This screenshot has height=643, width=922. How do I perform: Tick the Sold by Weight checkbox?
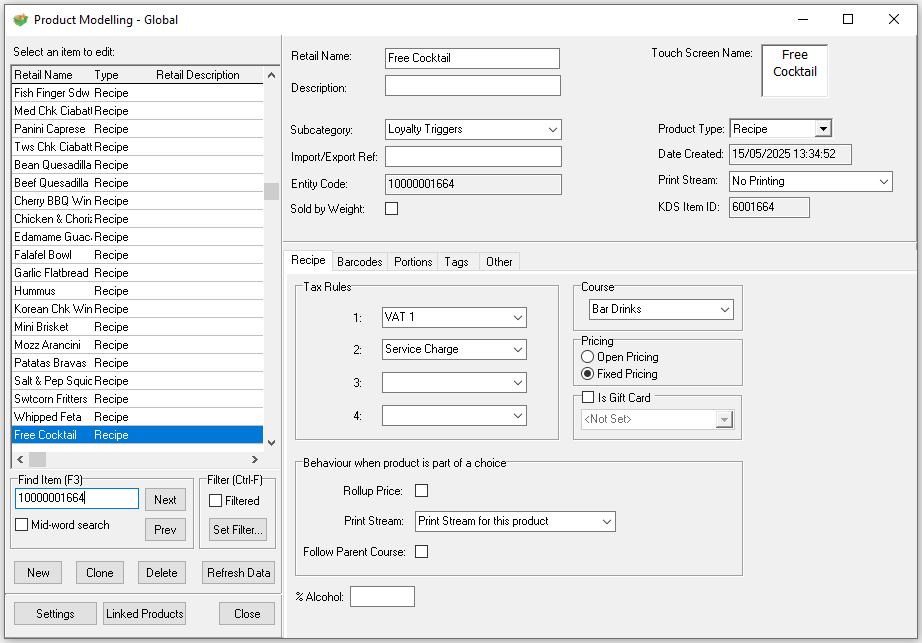392,209
